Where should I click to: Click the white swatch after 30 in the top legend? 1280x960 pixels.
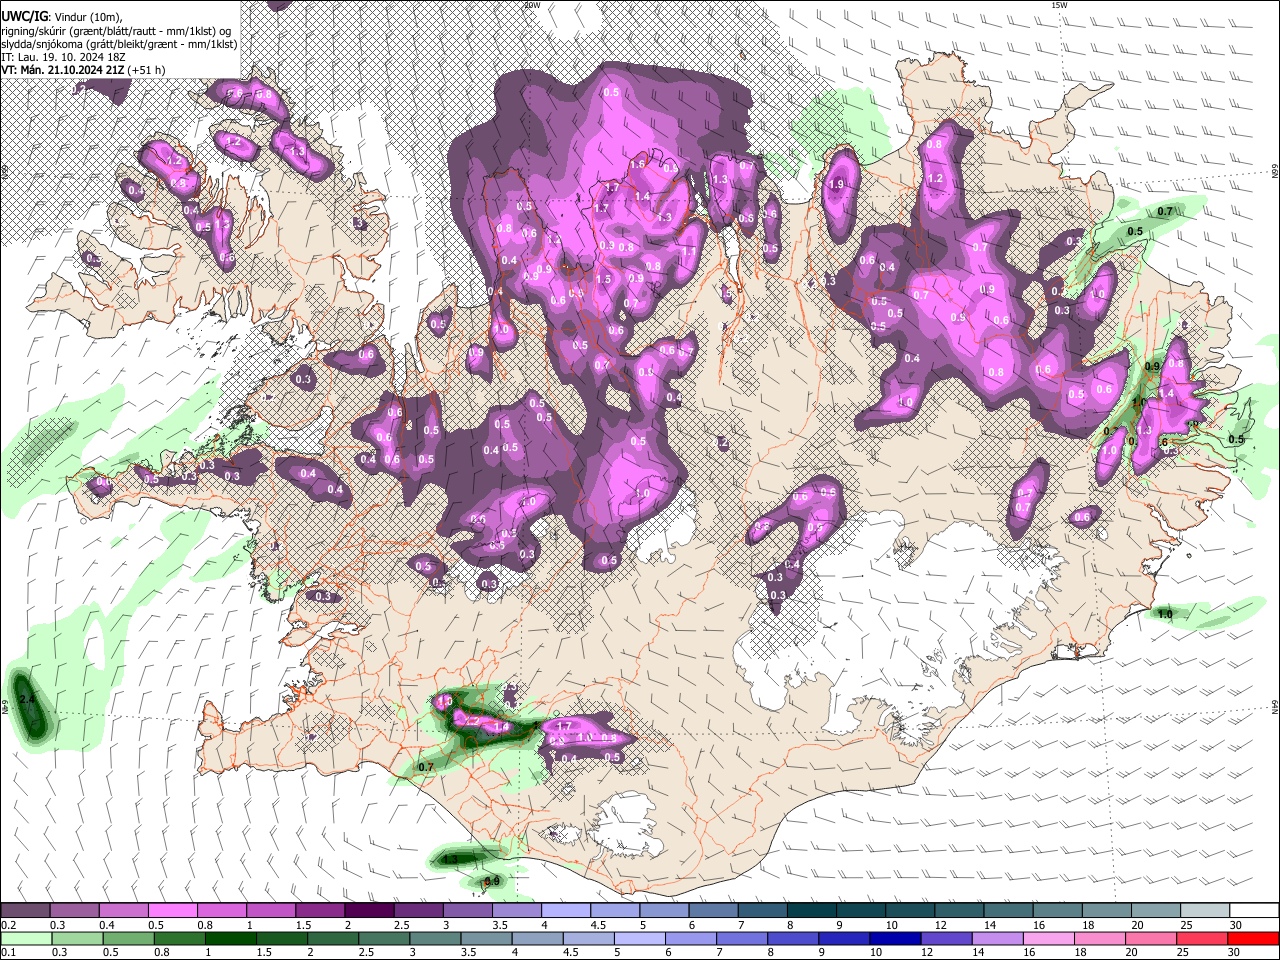[x=1253, y=911]
